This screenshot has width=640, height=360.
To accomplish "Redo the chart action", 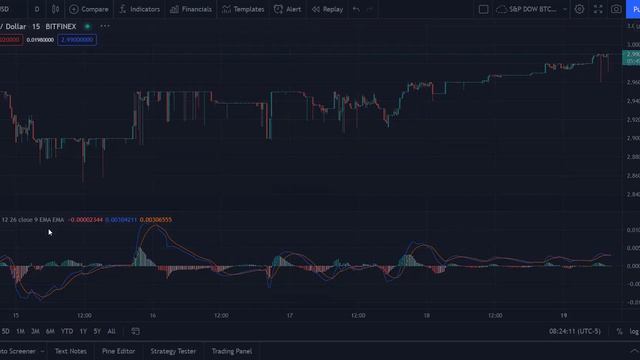I will coord(370,9).
